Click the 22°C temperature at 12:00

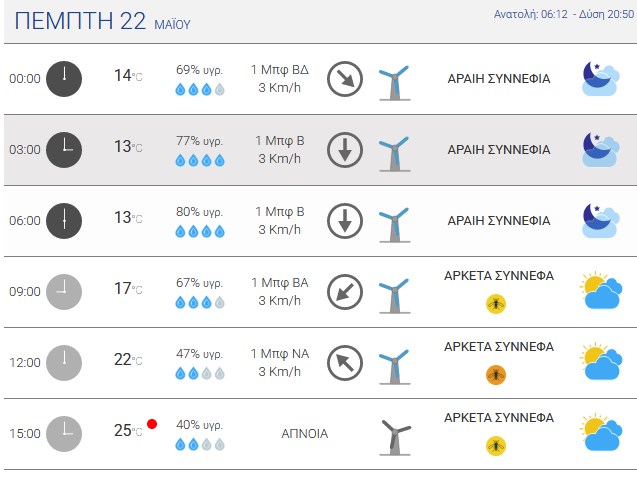pyautogui.click(x=128, y=360)
